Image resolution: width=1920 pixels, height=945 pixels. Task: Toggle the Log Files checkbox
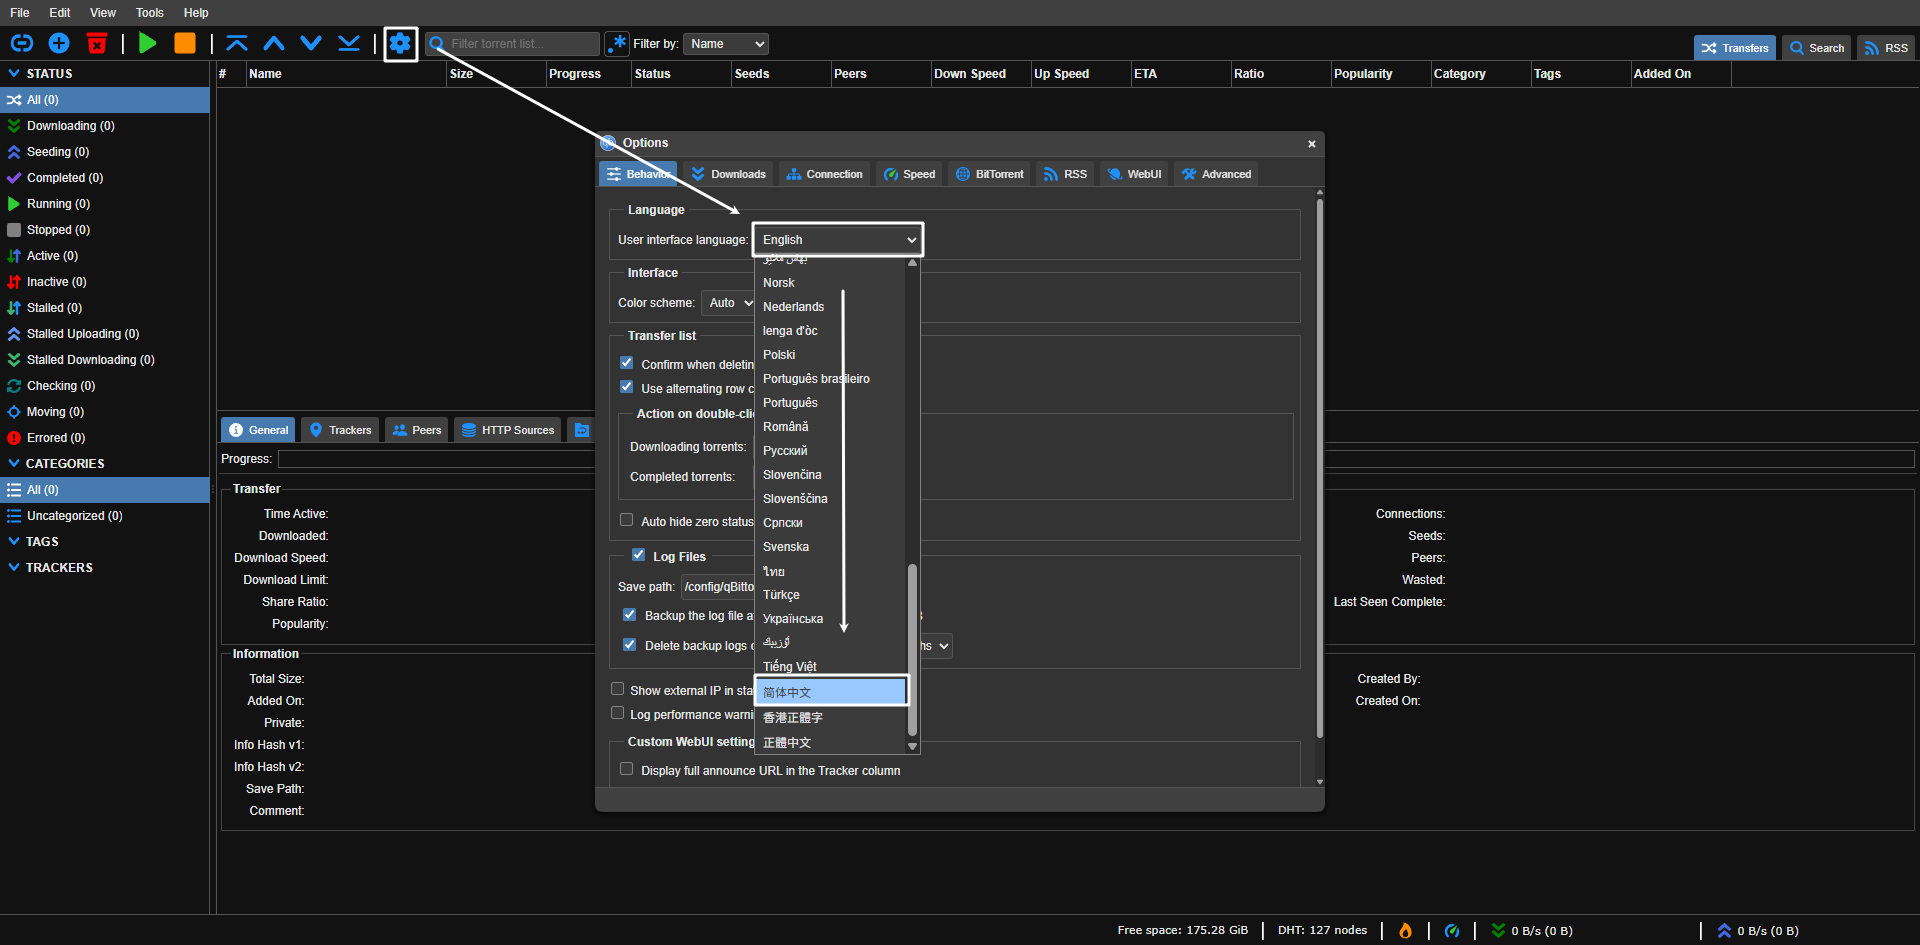click(x=638, y=555)
